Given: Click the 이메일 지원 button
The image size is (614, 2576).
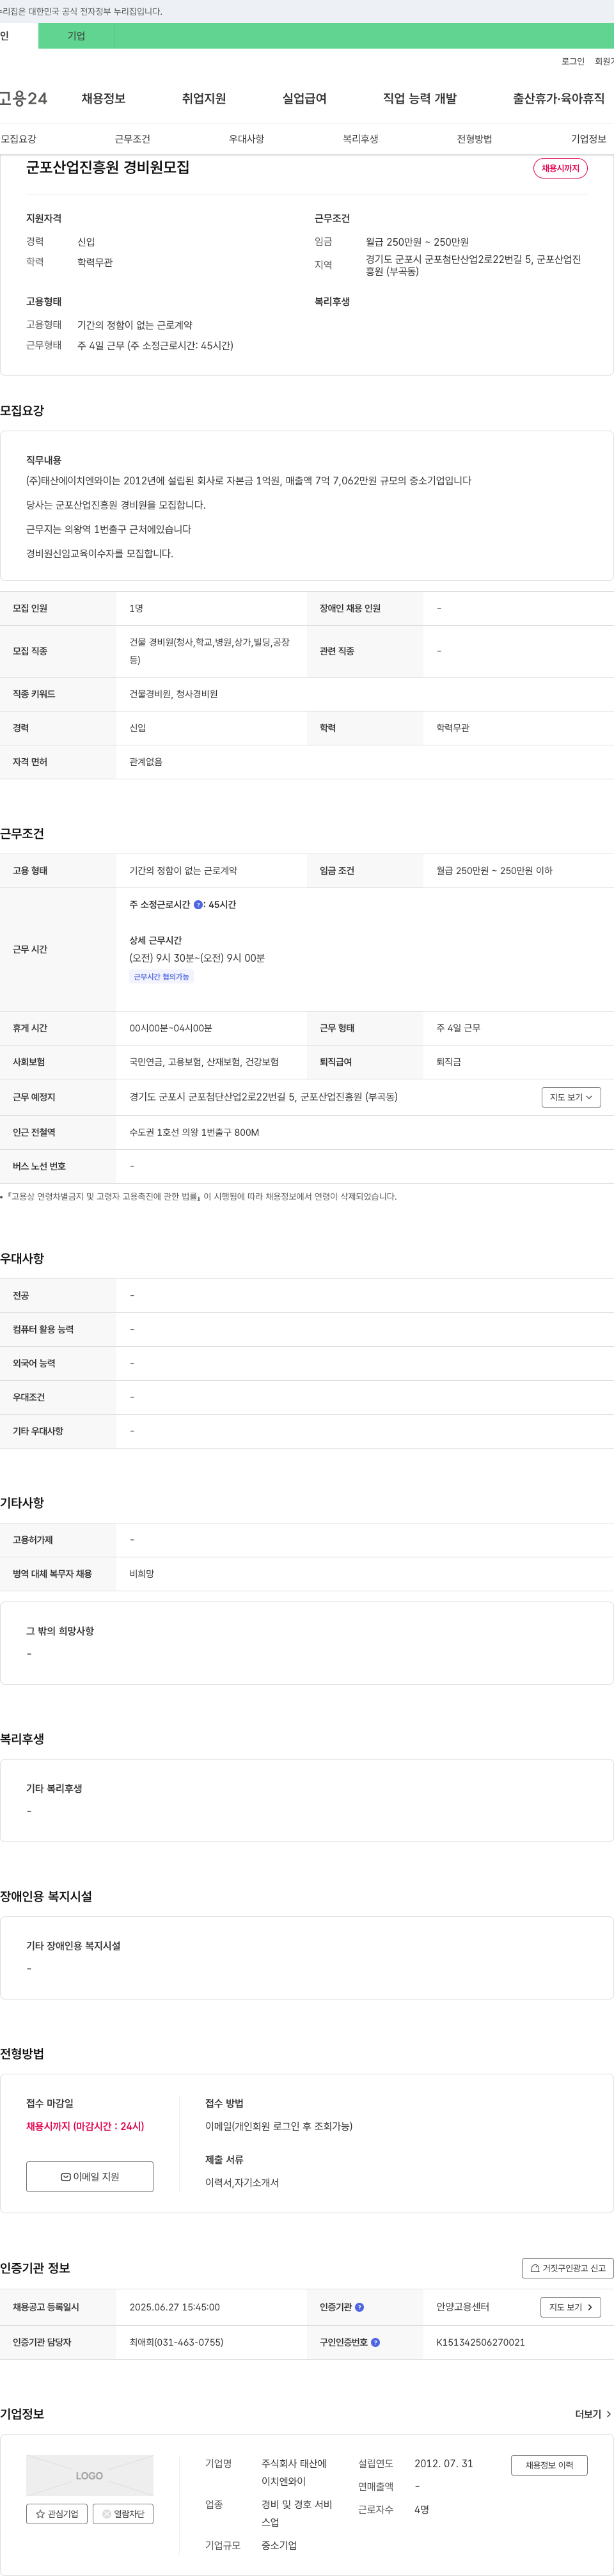Looking at the screenshot, I should tap(90, 2177).
